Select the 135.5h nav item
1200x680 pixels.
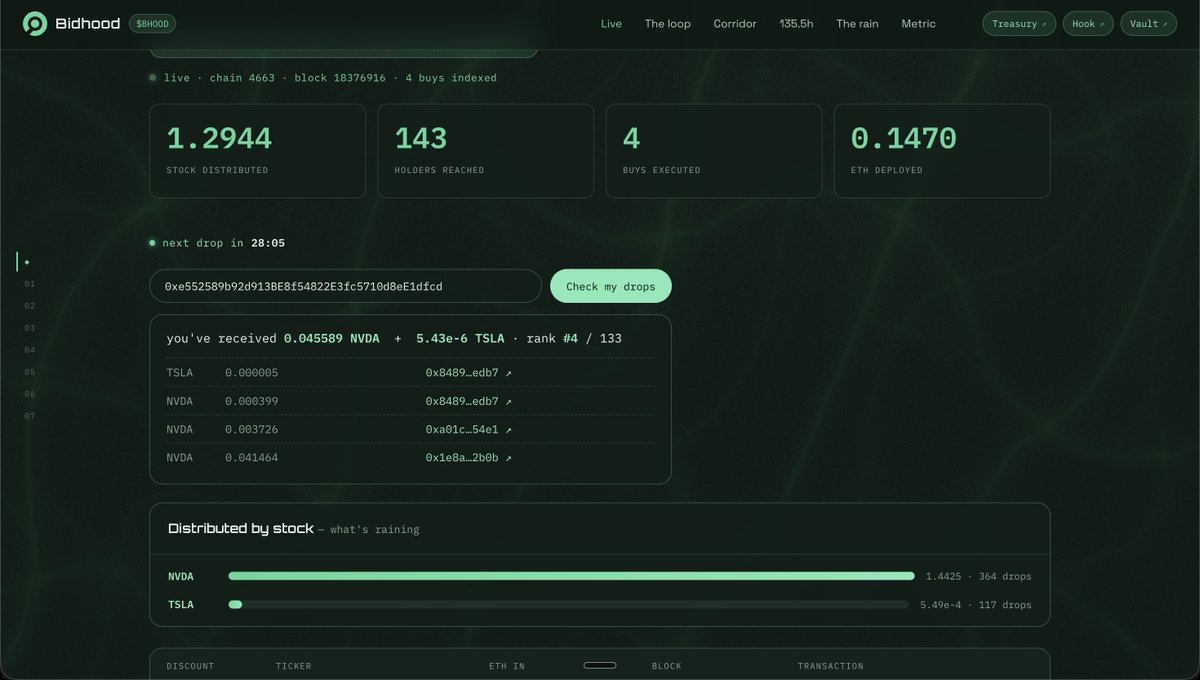pyautogui.click(x=796, y=24)
